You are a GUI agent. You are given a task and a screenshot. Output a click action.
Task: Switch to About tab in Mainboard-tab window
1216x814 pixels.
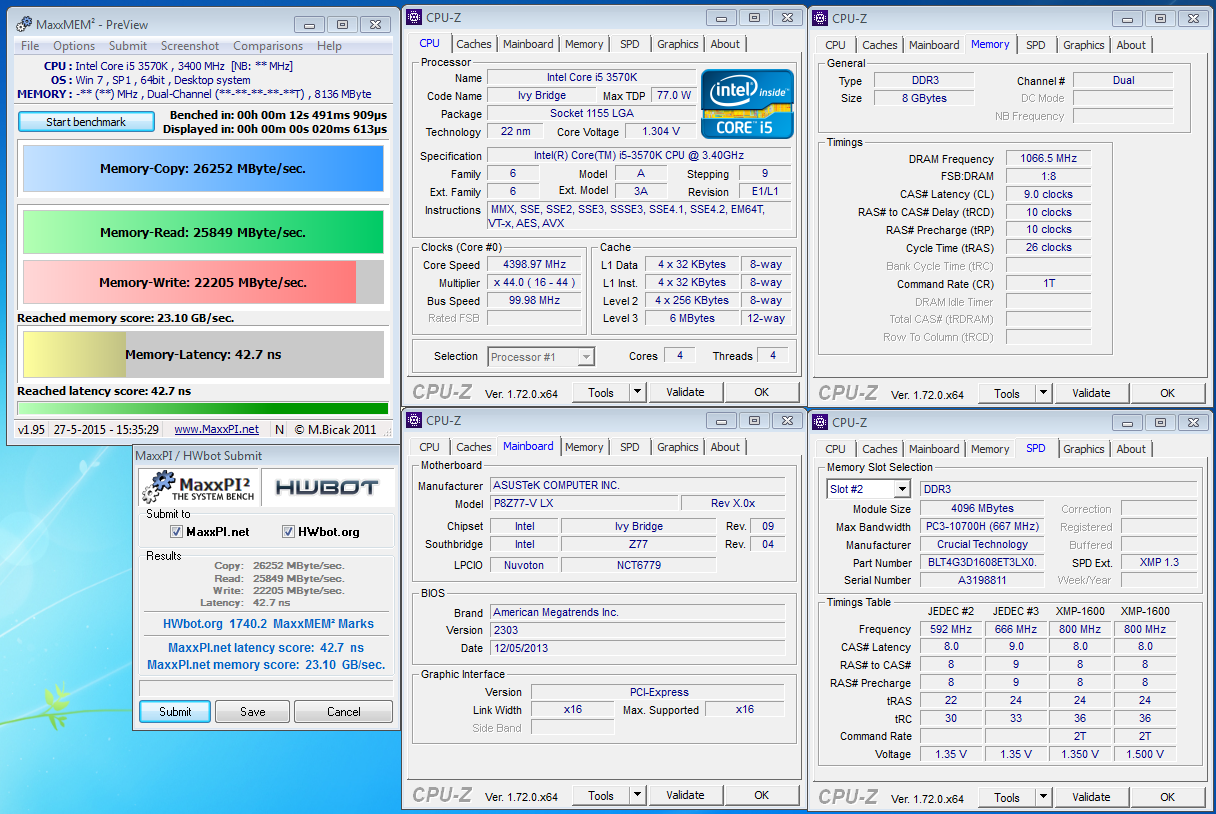tap(725, 447)
